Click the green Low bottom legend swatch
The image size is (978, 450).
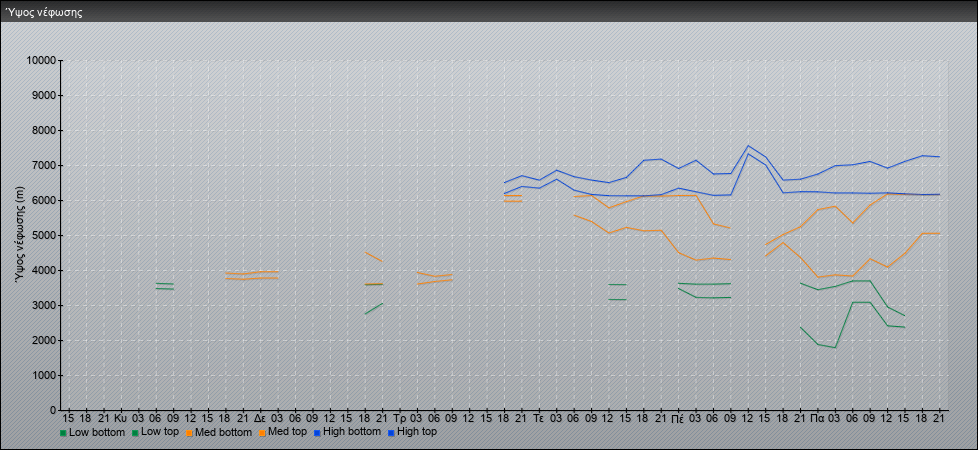[x=63, y=433]
